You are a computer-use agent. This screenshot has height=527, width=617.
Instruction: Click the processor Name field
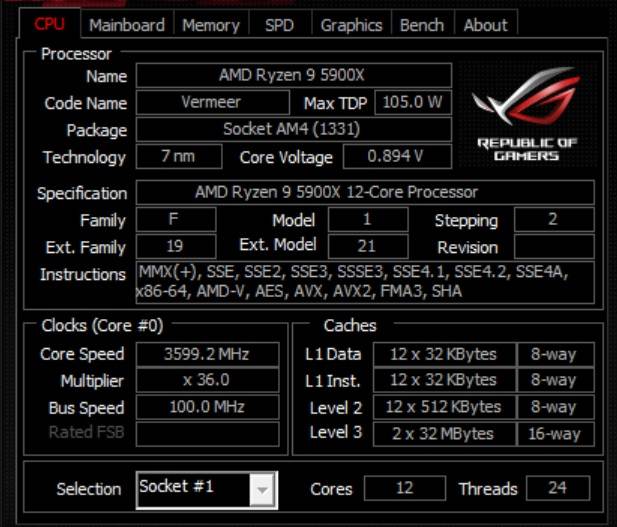(x=293, y=76)
